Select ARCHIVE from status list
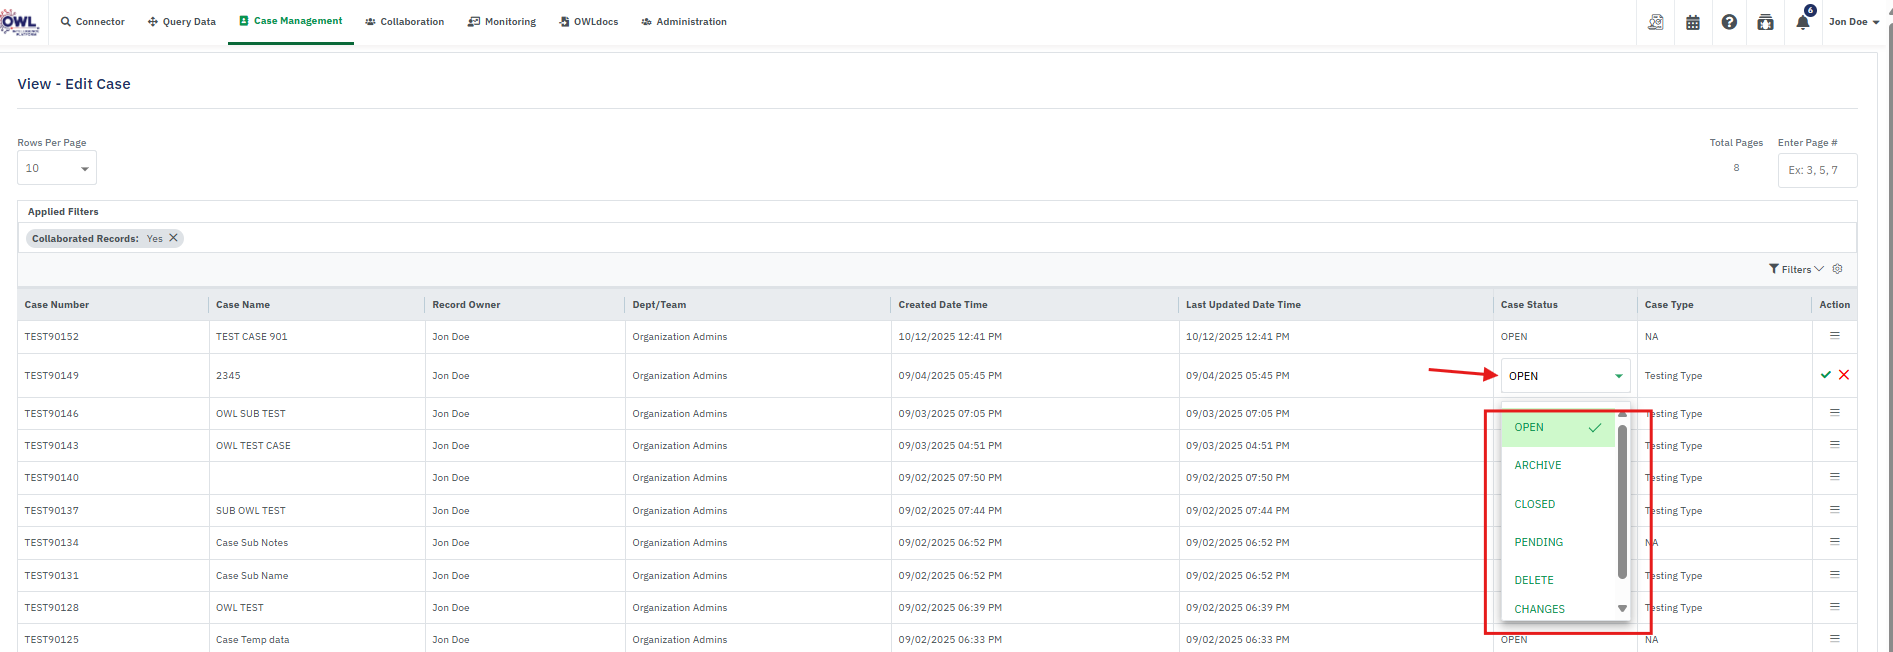 coord(1538,465)
